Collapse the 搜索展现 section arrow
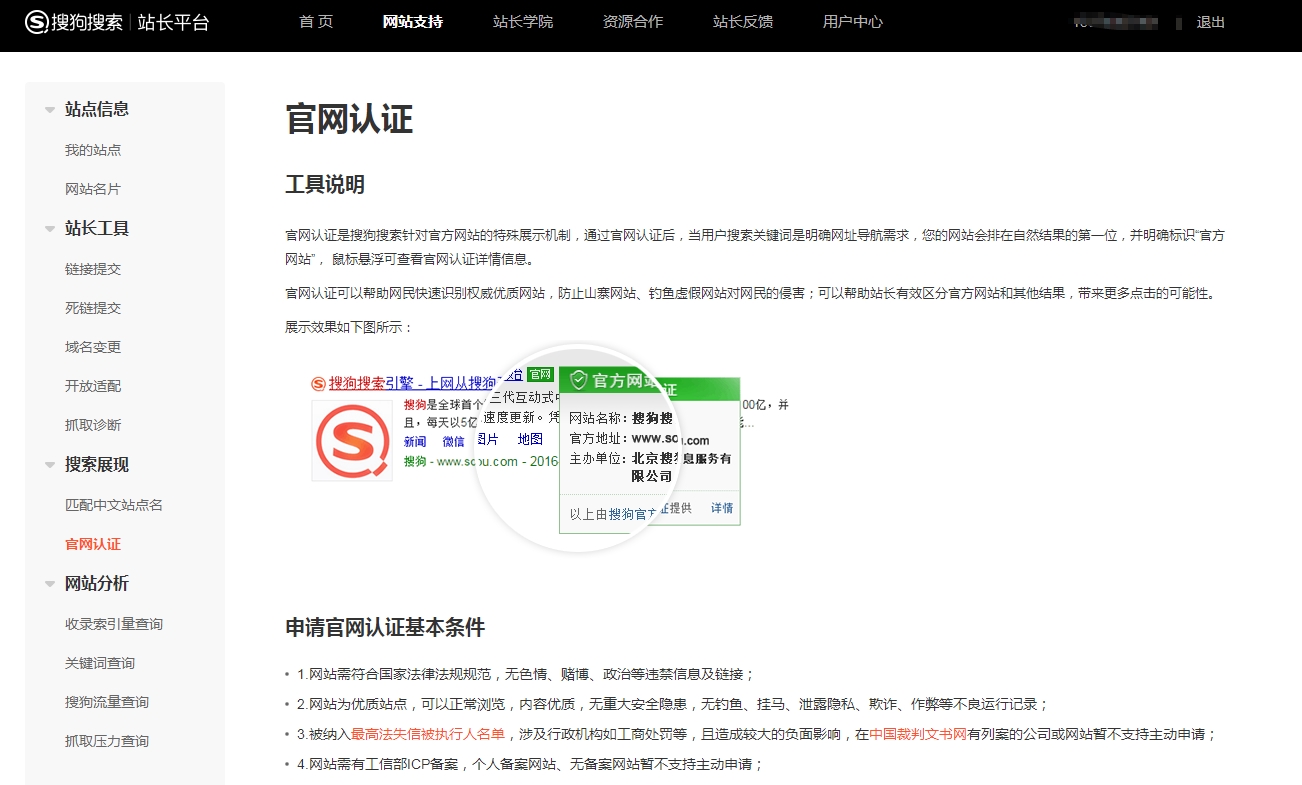This screenshot has height=785, width=1302. (x=50, y=465)
